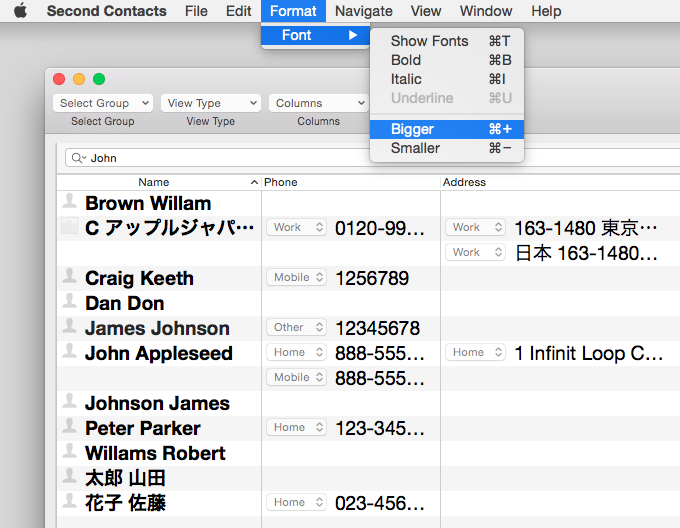This screenshot has height=528, width=680.
Task: Open Other label popup for 12345678
Action: pyautogui.click(x=296, y=327)
